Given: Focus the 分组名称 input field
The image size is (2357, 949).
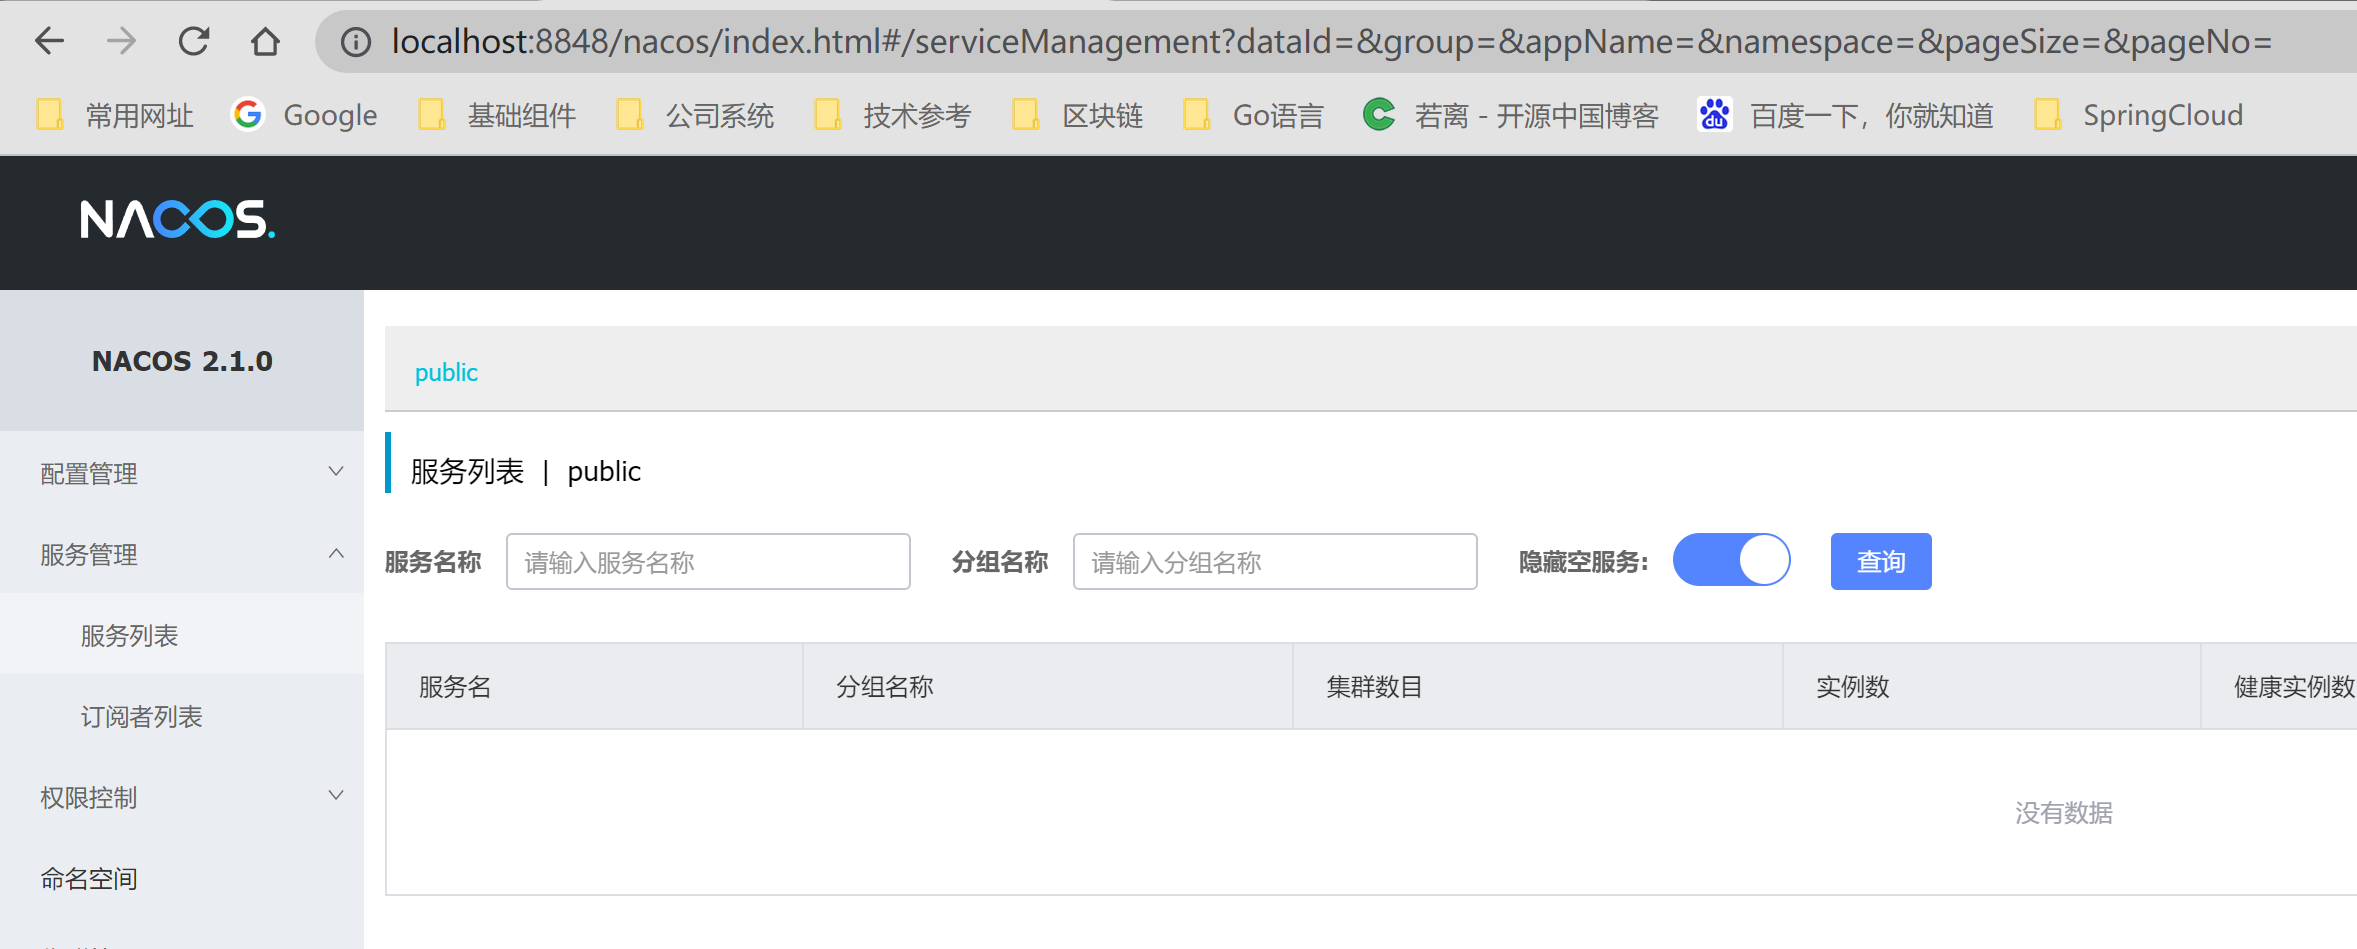Looking at the screenshot, I should pyautogui.click(x=1275, y=562).
